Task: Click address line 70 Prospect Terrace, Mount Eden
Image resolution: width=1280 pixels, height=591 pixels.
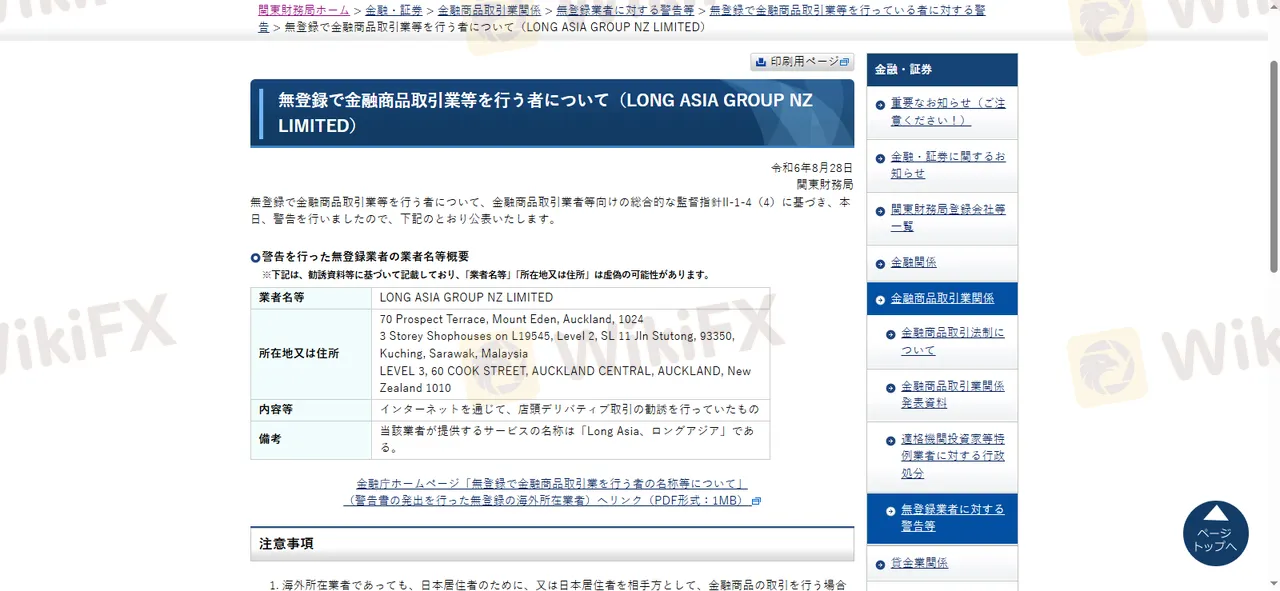Action: tap(511, 319)
